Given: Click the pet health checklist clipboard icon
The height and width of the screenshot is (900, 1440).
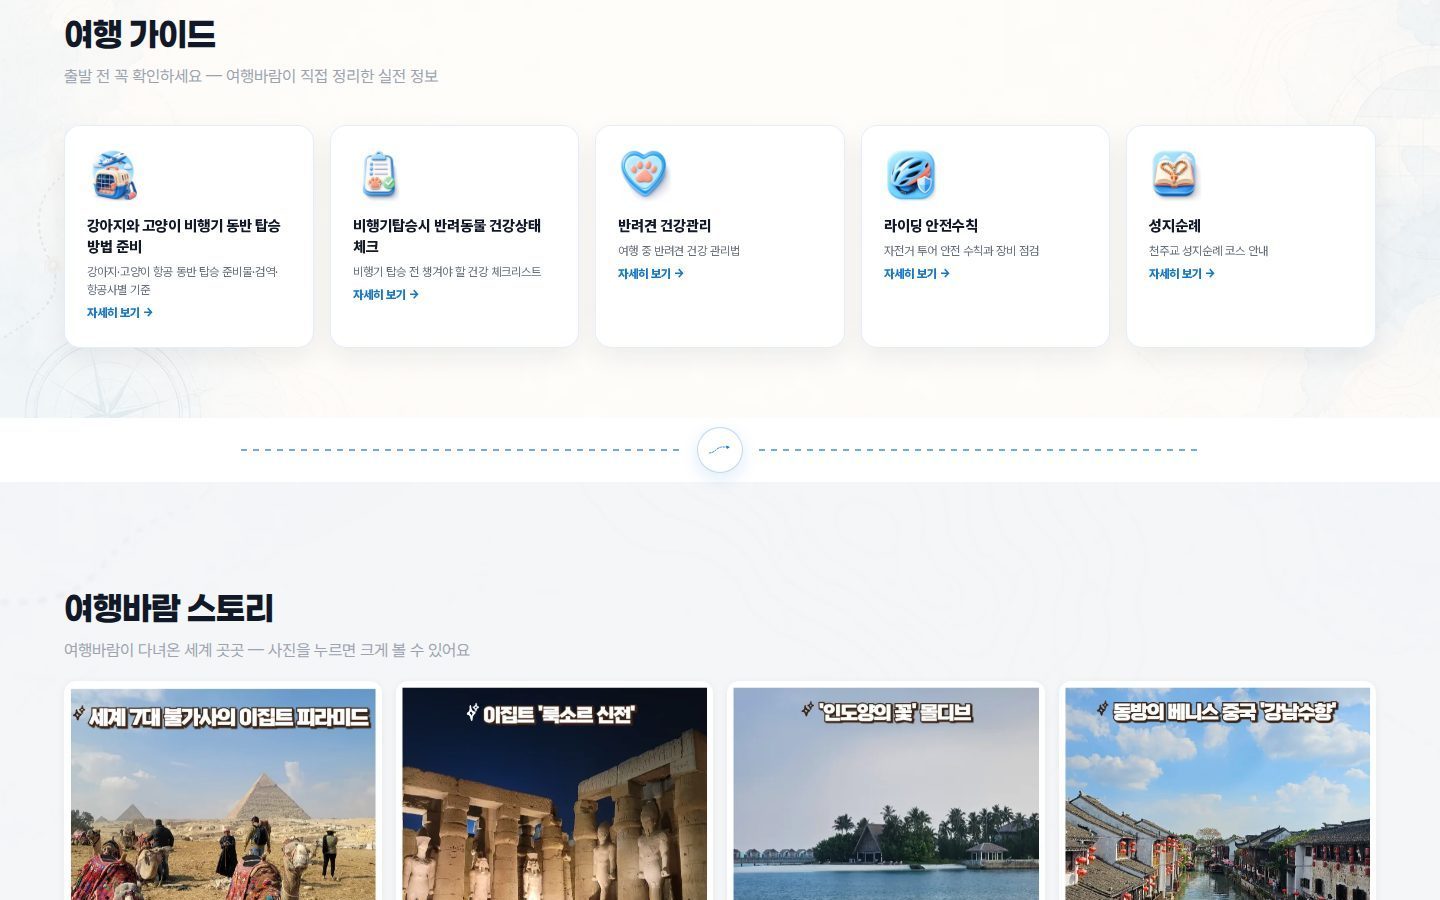Looking at the screenshot, I should click(x=379, y=175).
